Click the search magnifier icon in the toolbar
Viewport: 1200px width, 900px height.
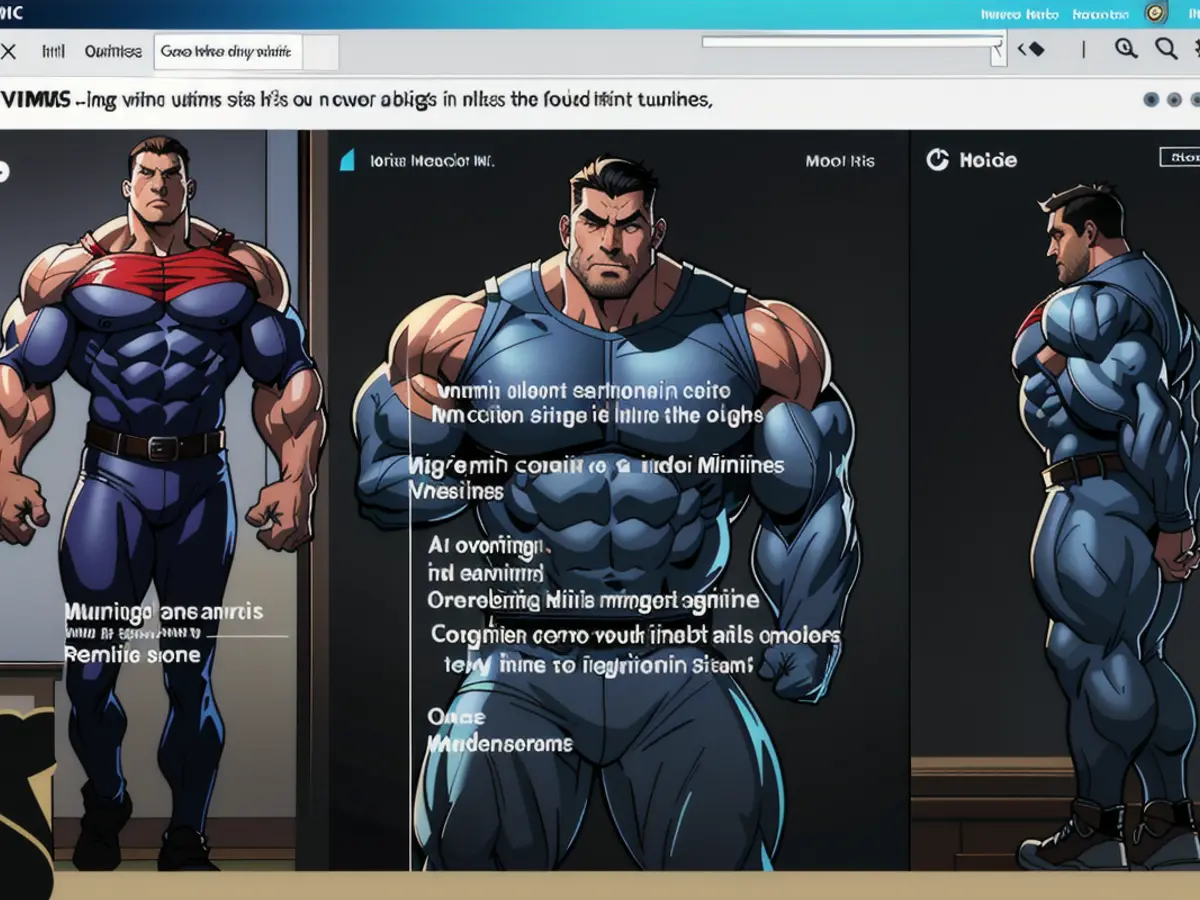pos(1166,48)
